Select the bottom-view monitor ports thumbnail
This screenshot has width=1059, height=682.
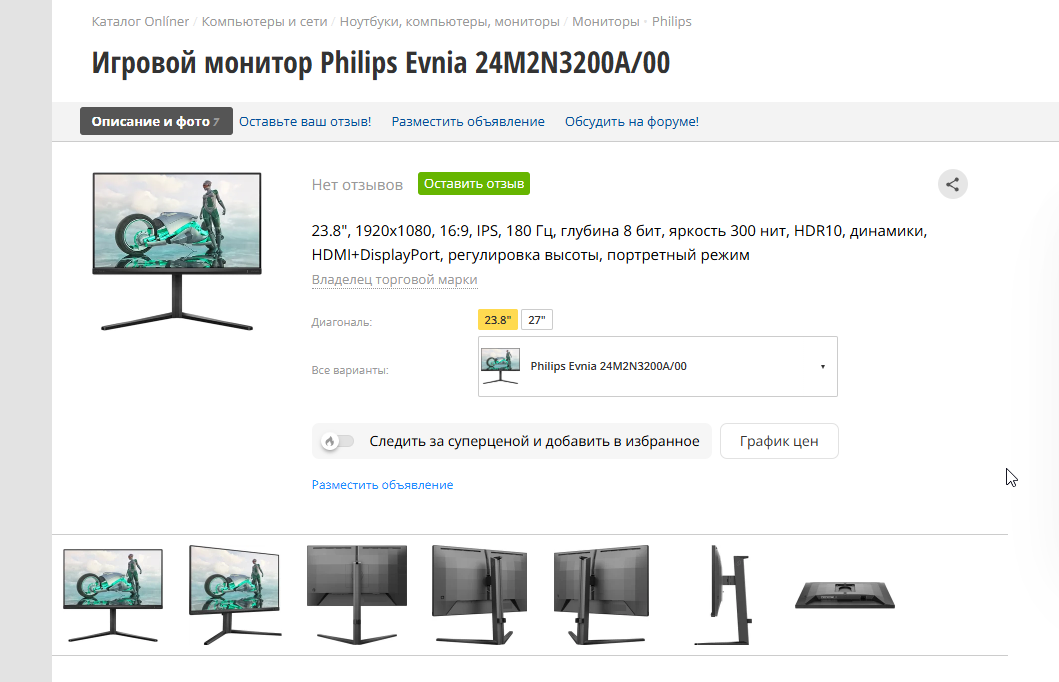tap(845, 596)
